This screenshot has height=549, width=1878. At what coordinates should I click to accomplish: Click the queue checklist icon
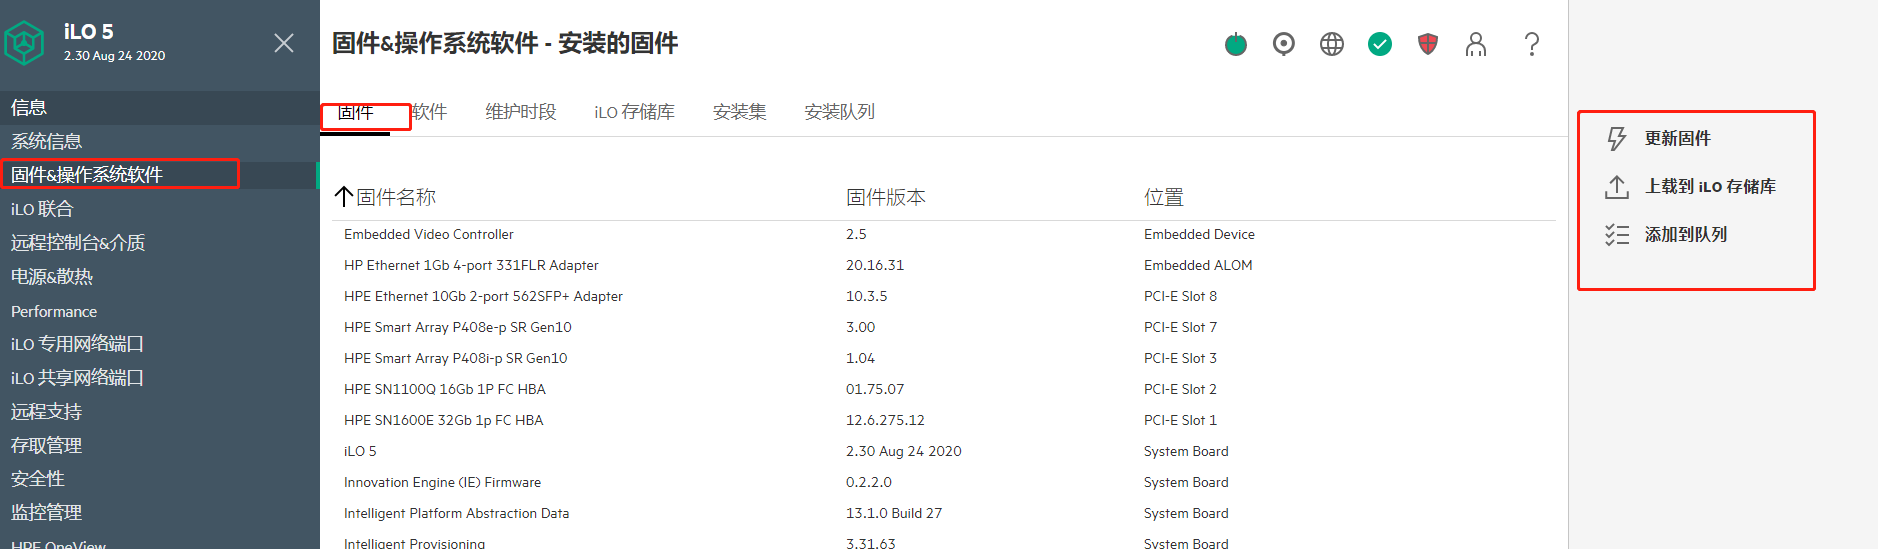click(x=1617, y=235)
